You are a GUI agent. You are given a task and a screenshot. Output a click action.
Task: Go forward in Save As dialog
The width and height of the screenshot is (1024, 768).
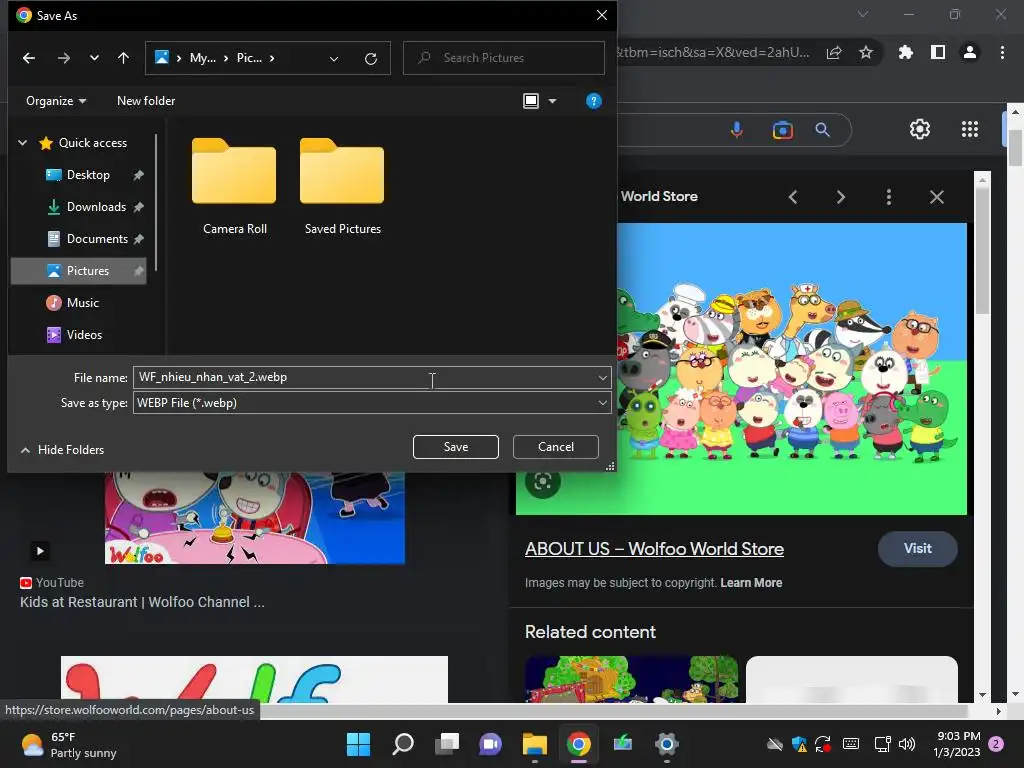click(x=63, y=58)
